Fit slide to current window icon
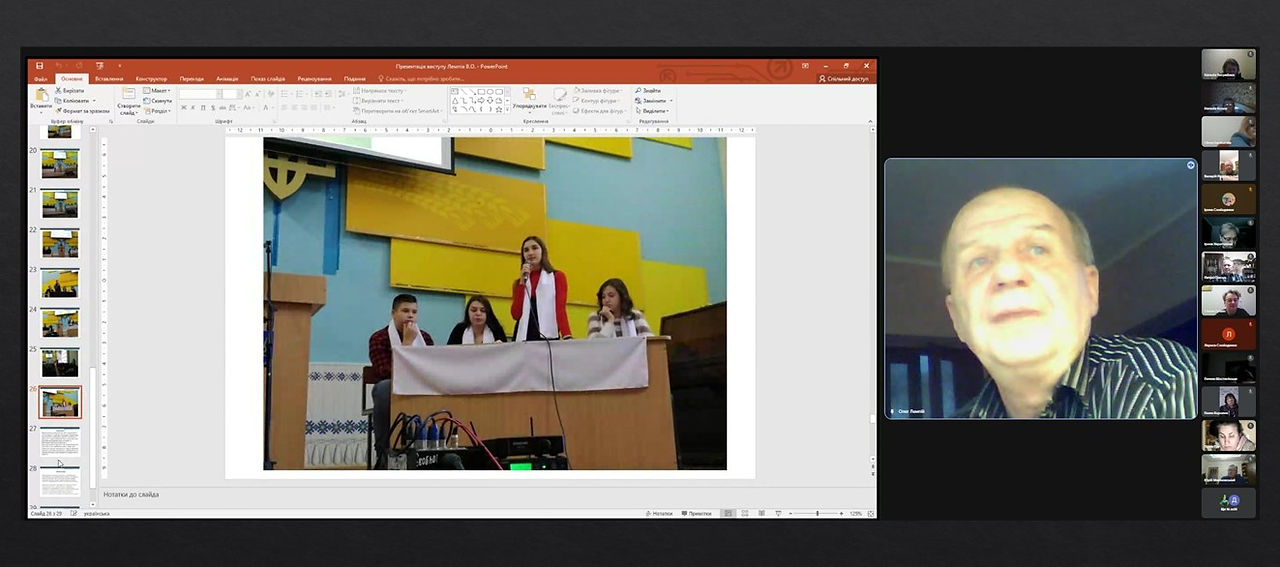 point(869,514)
